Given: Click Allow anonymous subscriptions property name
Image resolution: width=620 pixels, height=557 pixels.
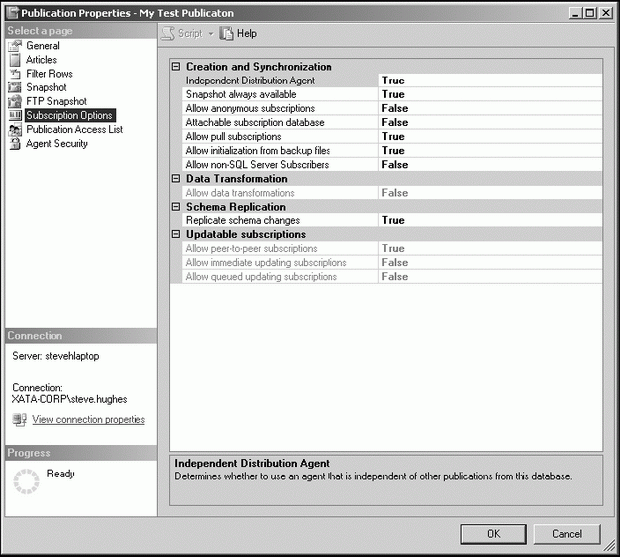Looking at the screenshot, I should click(x=250, y=108).
